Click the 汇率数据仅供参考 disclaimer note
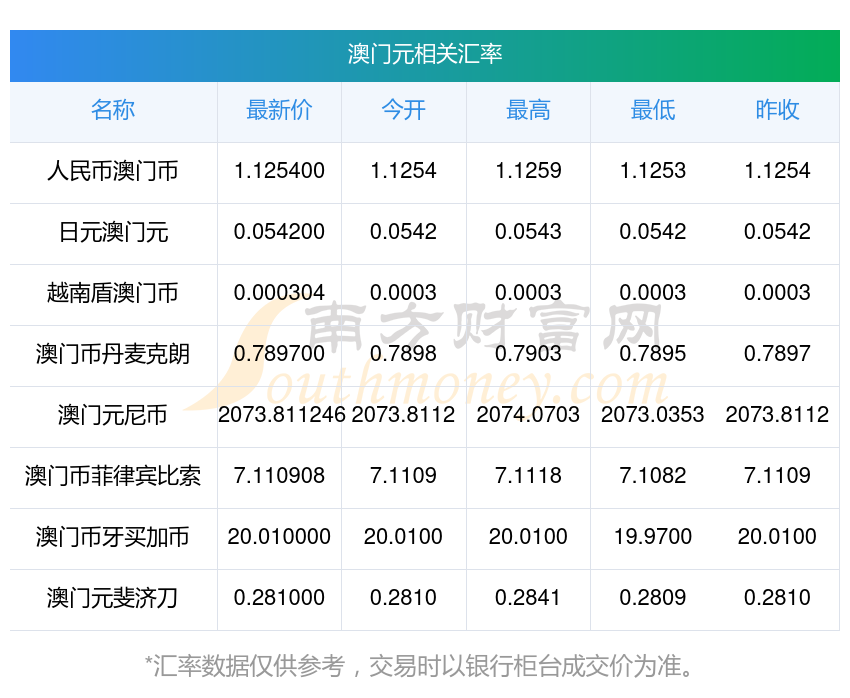This screenshot has height=698, width=850. [419, 666]
